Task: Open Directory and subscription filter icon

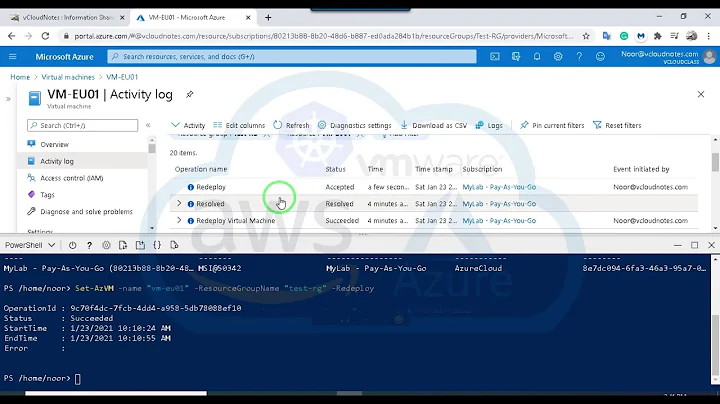Action: tap(516, 56)
